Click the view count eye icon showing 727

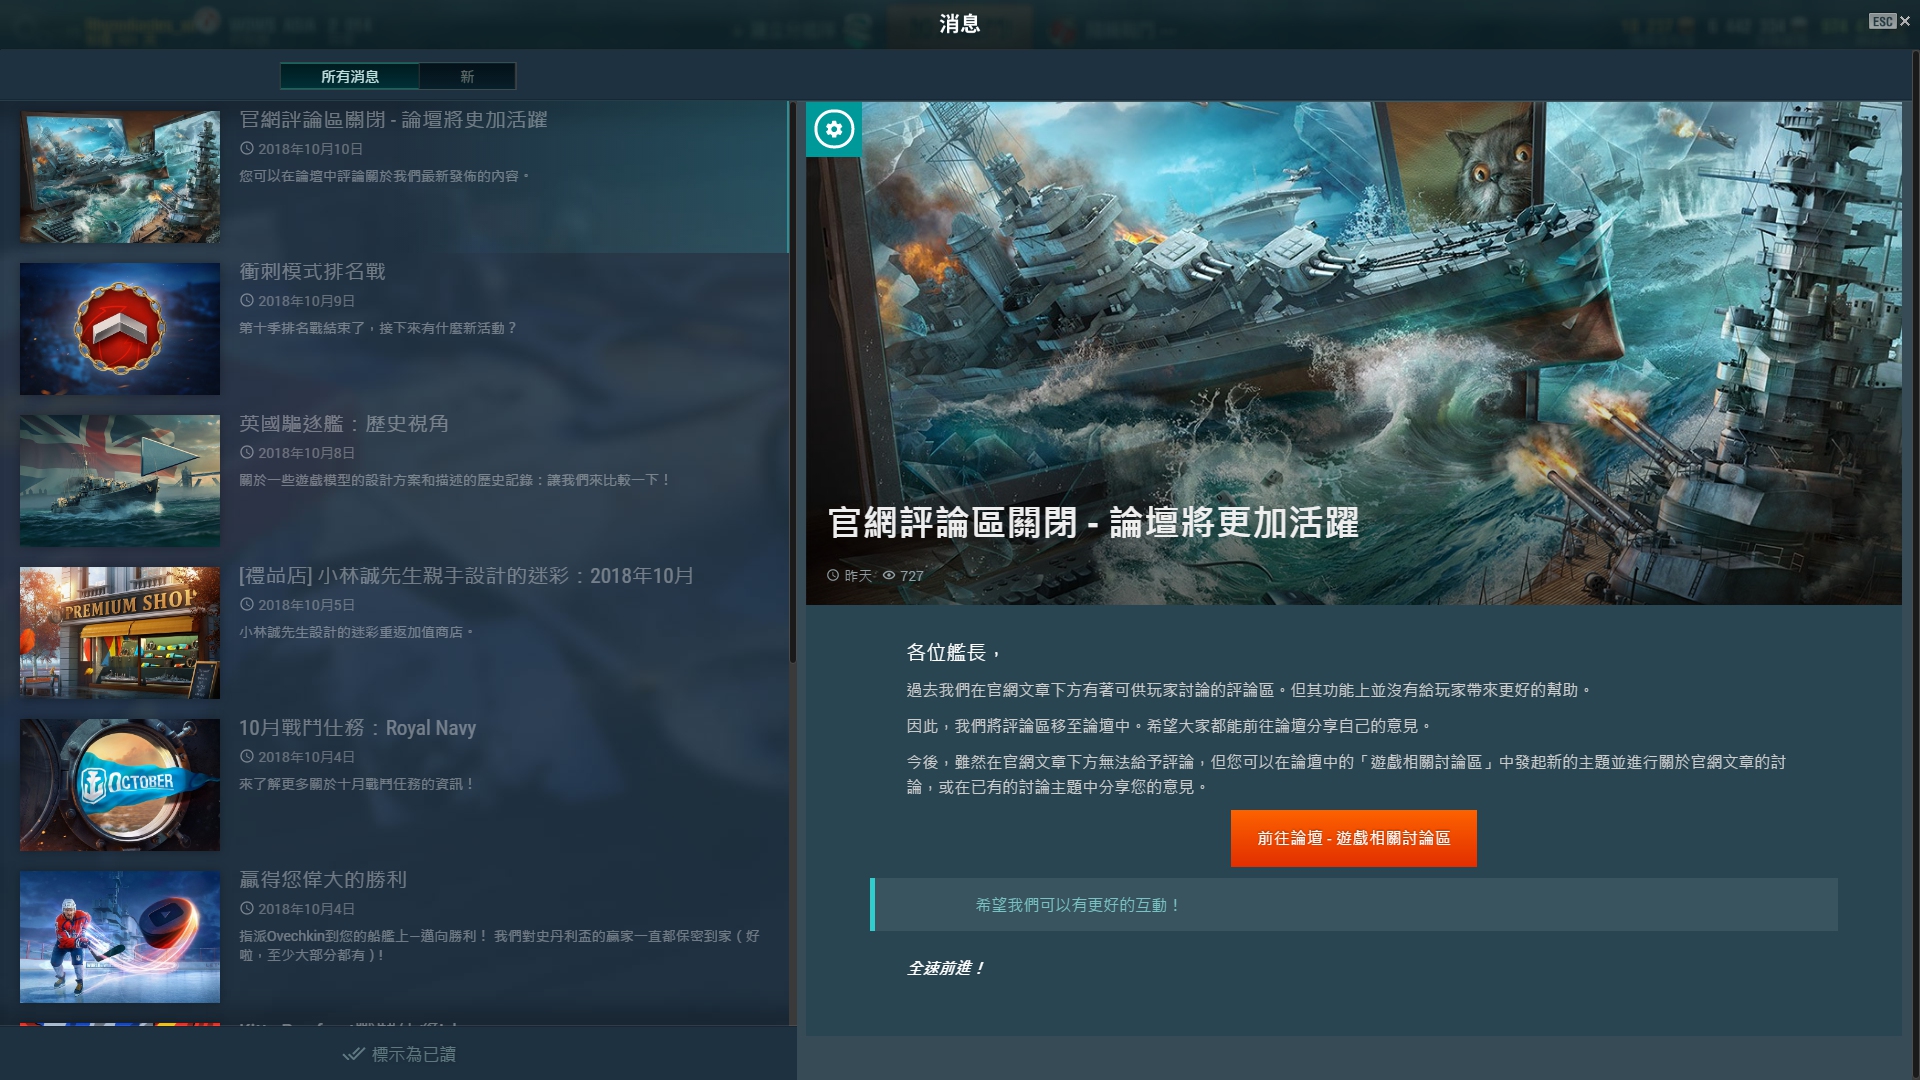888,575
